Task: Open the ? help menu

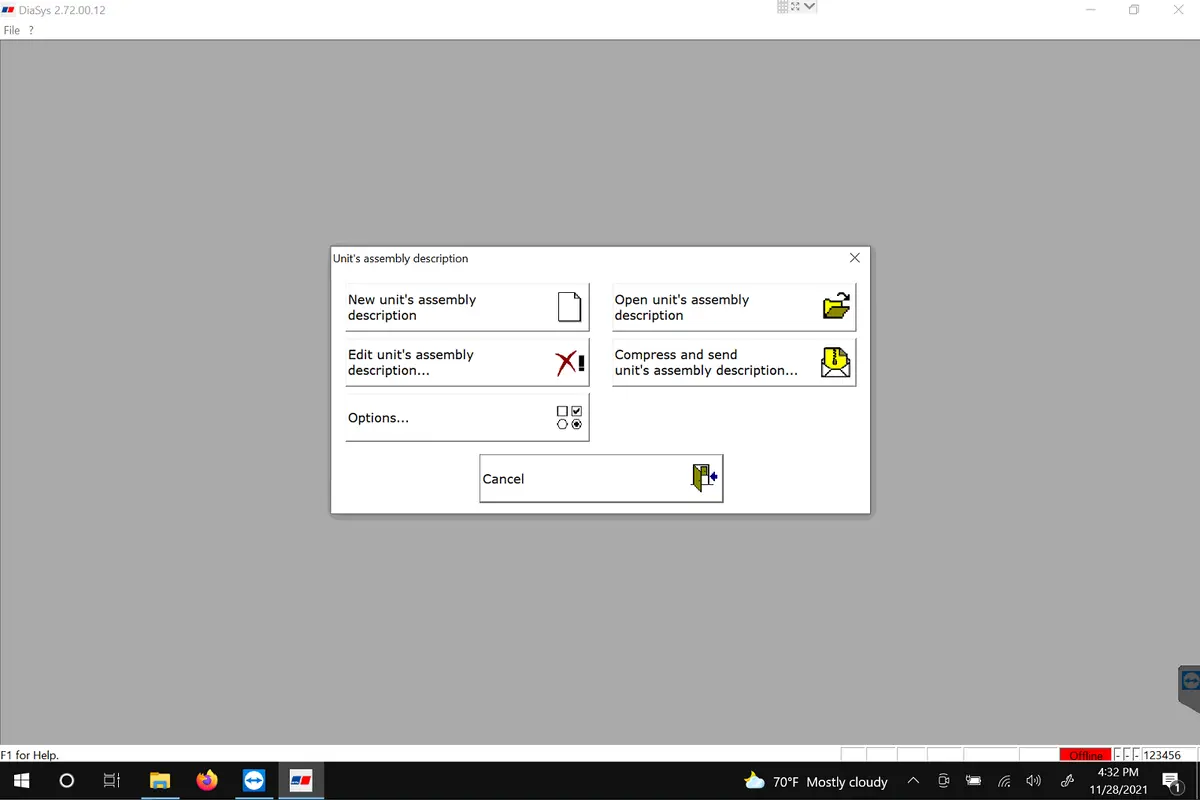Action: coord(31,30)
